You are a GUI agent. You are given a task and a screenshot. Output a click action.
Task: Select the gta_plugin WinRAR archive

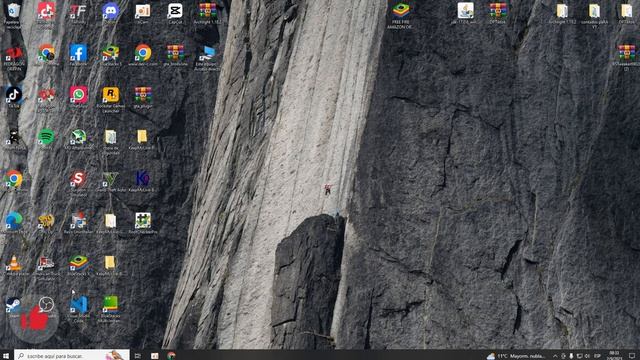pos(142,97)
